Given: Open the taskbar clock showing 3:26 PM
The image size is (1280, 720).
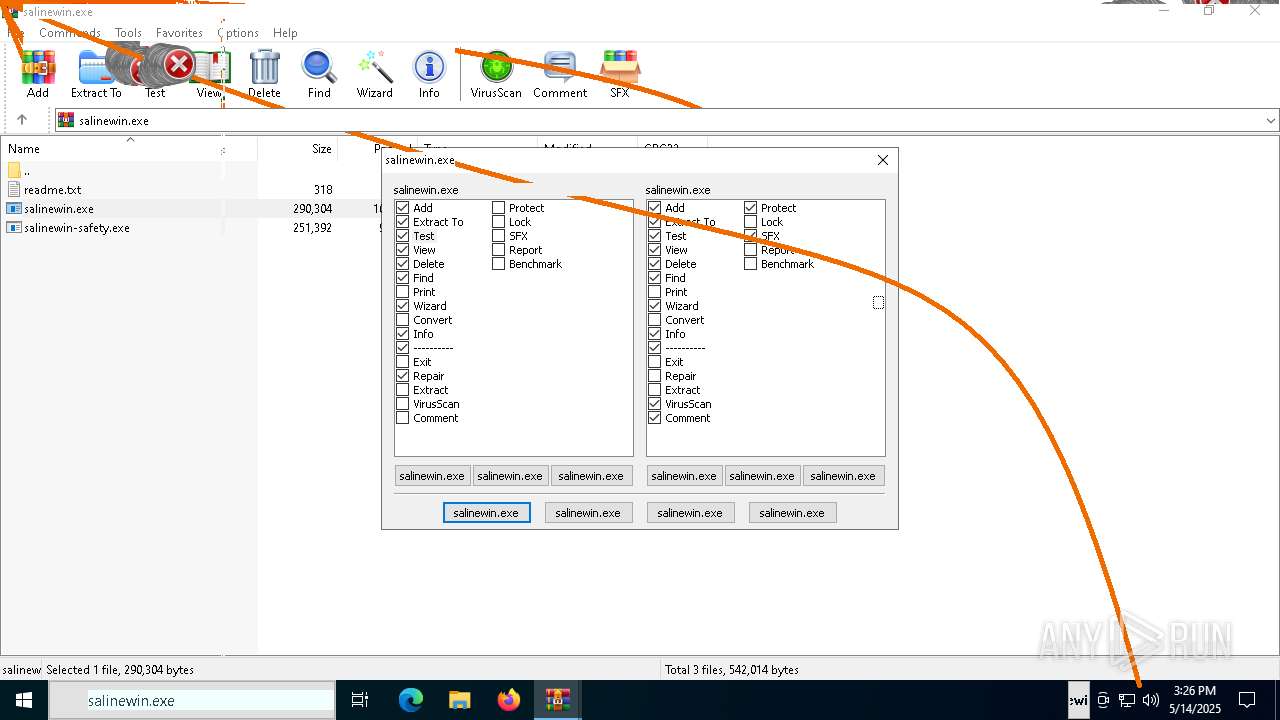Looking at the screenshot, I should tap(1195, 700).
